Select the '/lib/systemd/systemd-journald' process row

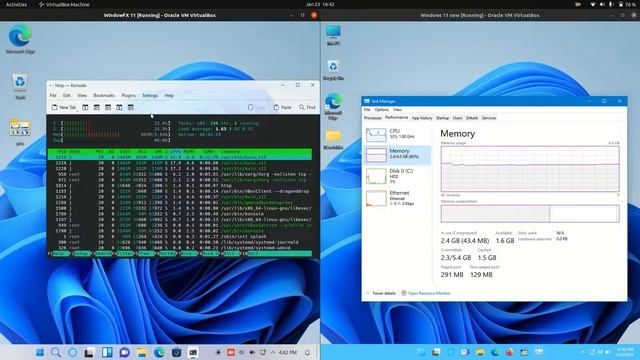[180, 242]
